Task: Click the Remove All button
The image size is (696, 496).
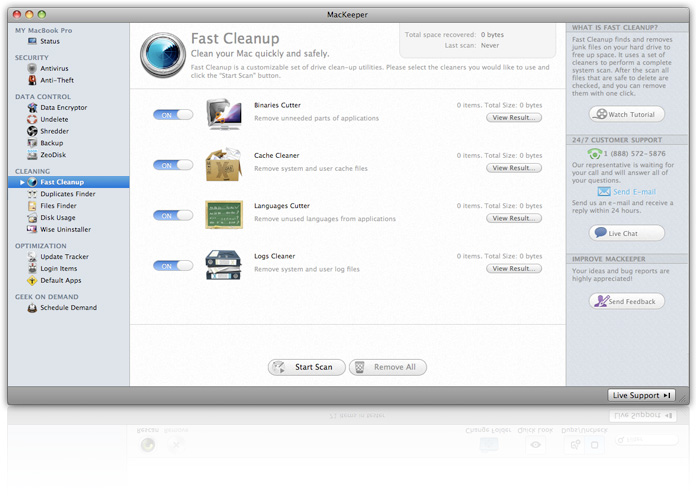Action: coord(388,367)
